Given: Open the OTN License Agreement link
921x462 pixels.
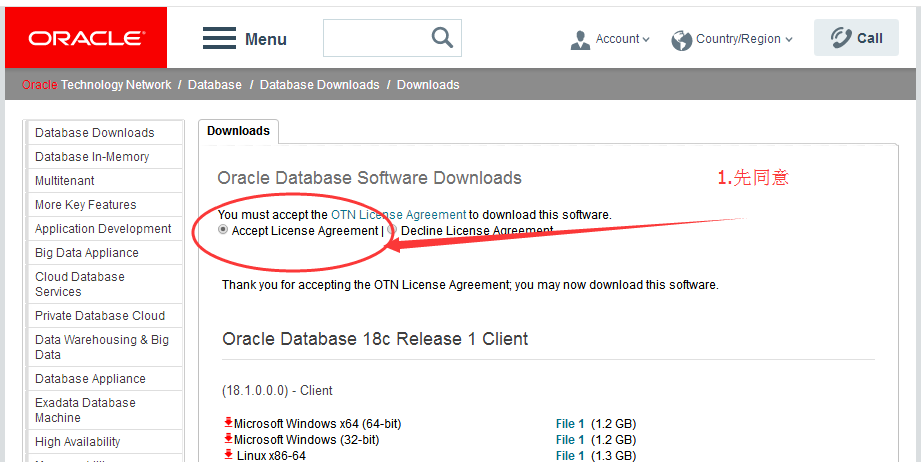Looking at the screenshot, I should click(x=399, y=215).
